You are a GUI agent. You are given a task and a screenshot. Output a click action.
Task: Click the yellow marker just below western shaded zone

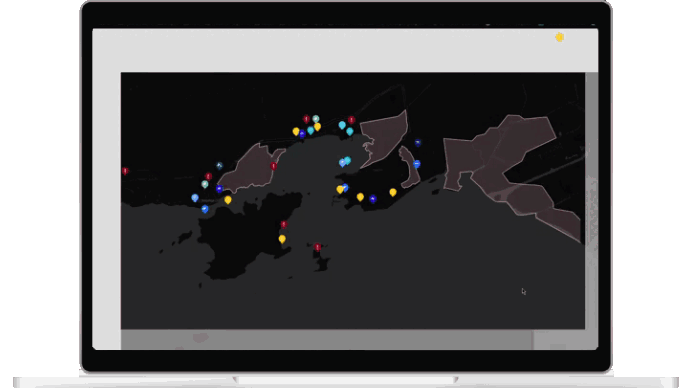tap(228, 200)
